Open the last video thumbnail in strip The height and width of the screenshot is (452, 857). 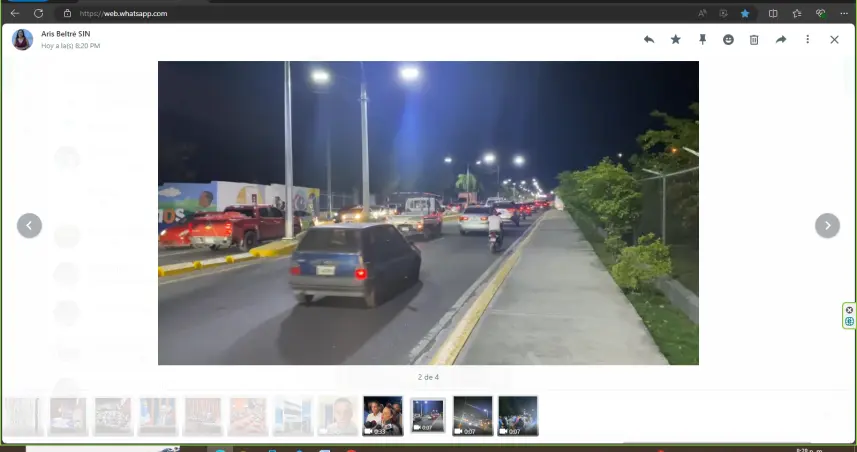coord(518,416)
